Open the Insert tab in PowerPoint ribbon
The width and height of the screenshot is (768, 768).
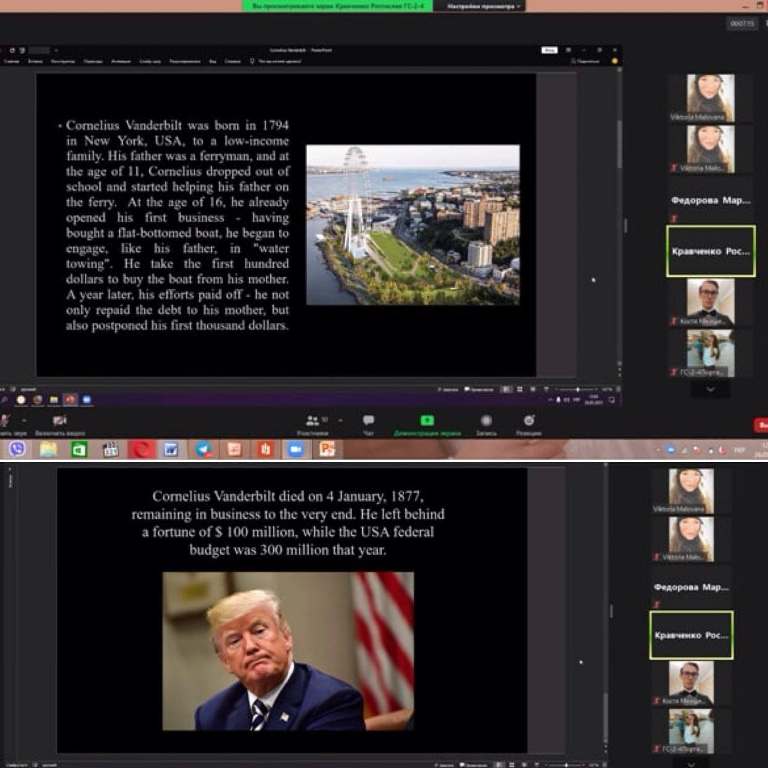tap(38, 61)
